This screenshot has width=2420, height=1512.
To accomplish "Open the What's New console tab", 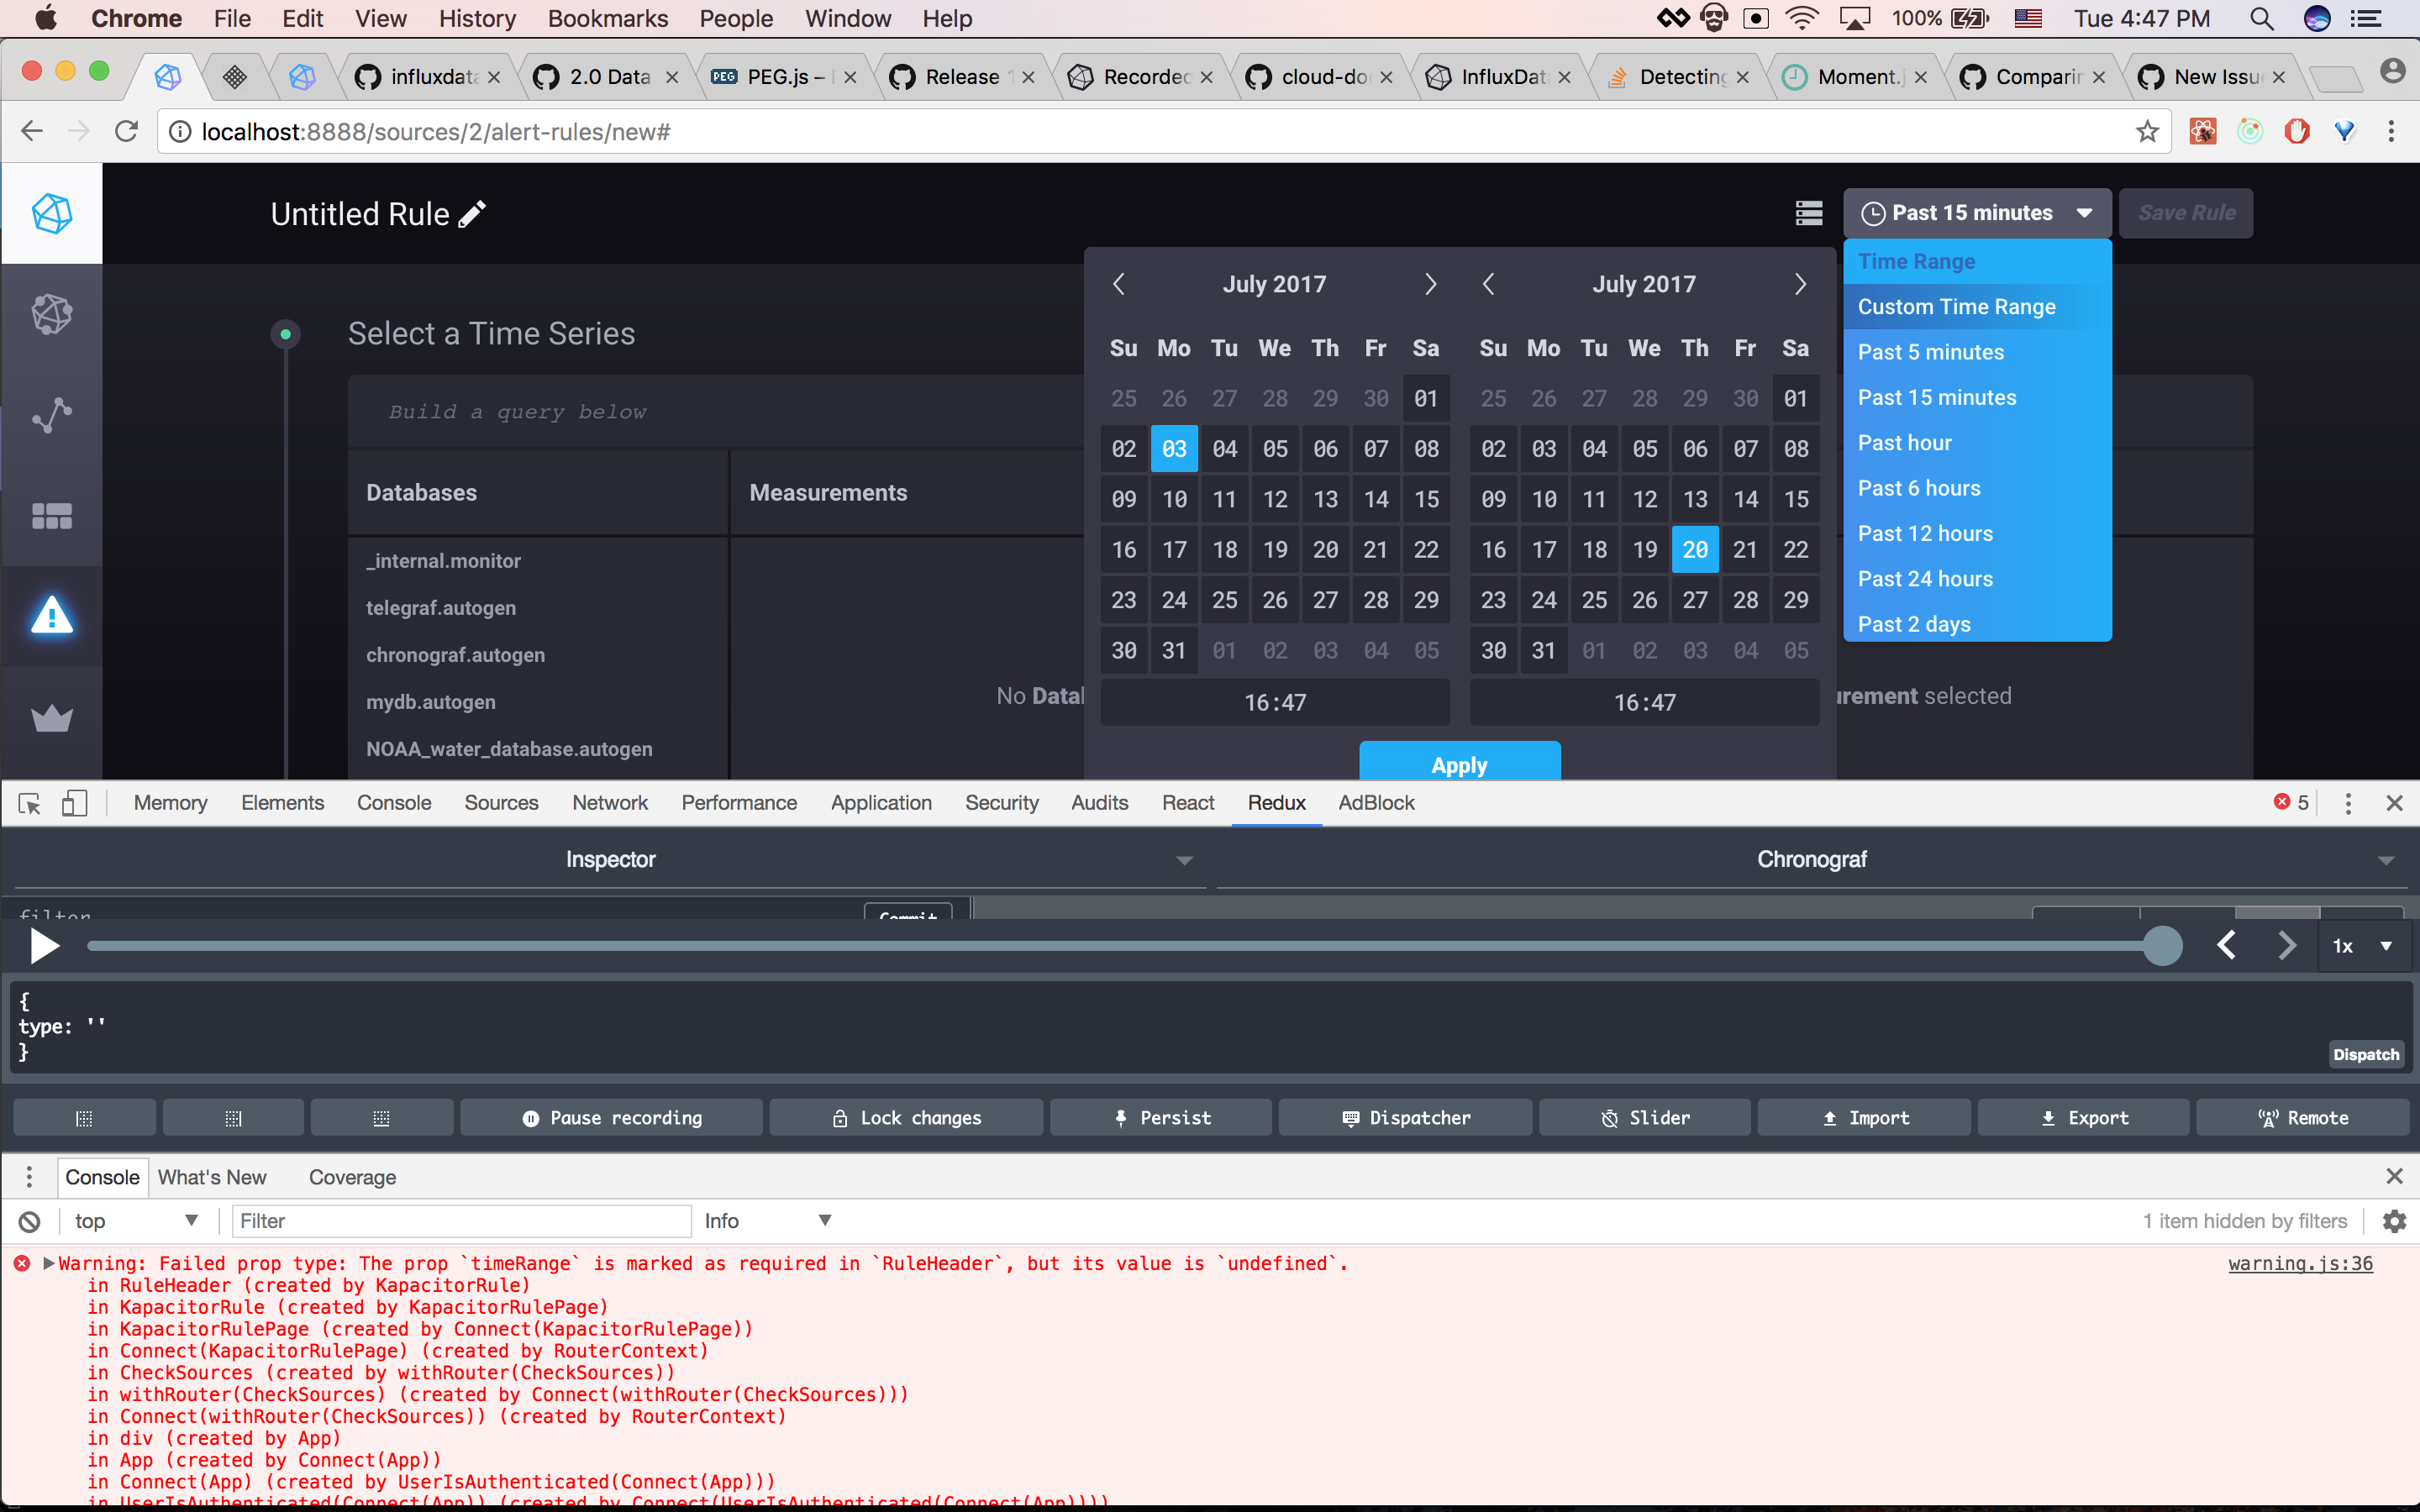I will [x=212, y=1177].
